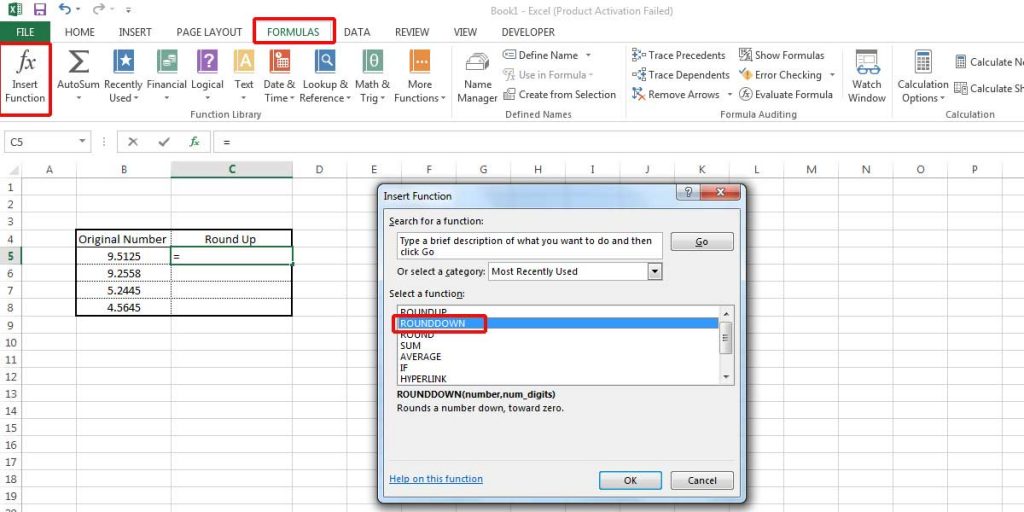Open the Customize Quick Access Toolbar dropdown

tap(128, 10)
